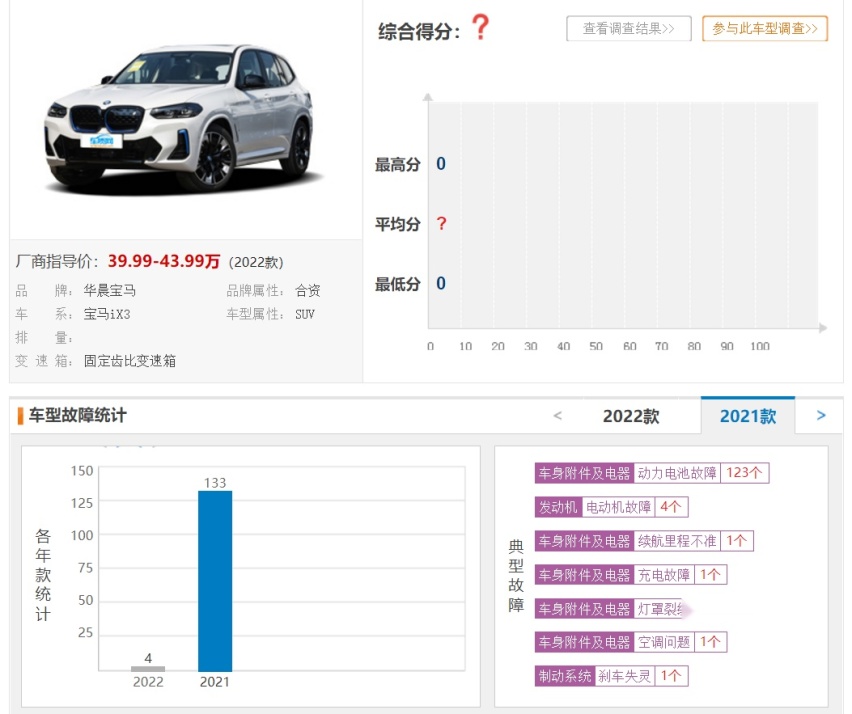Click the 制动系统 category label

tap(565, 676)
